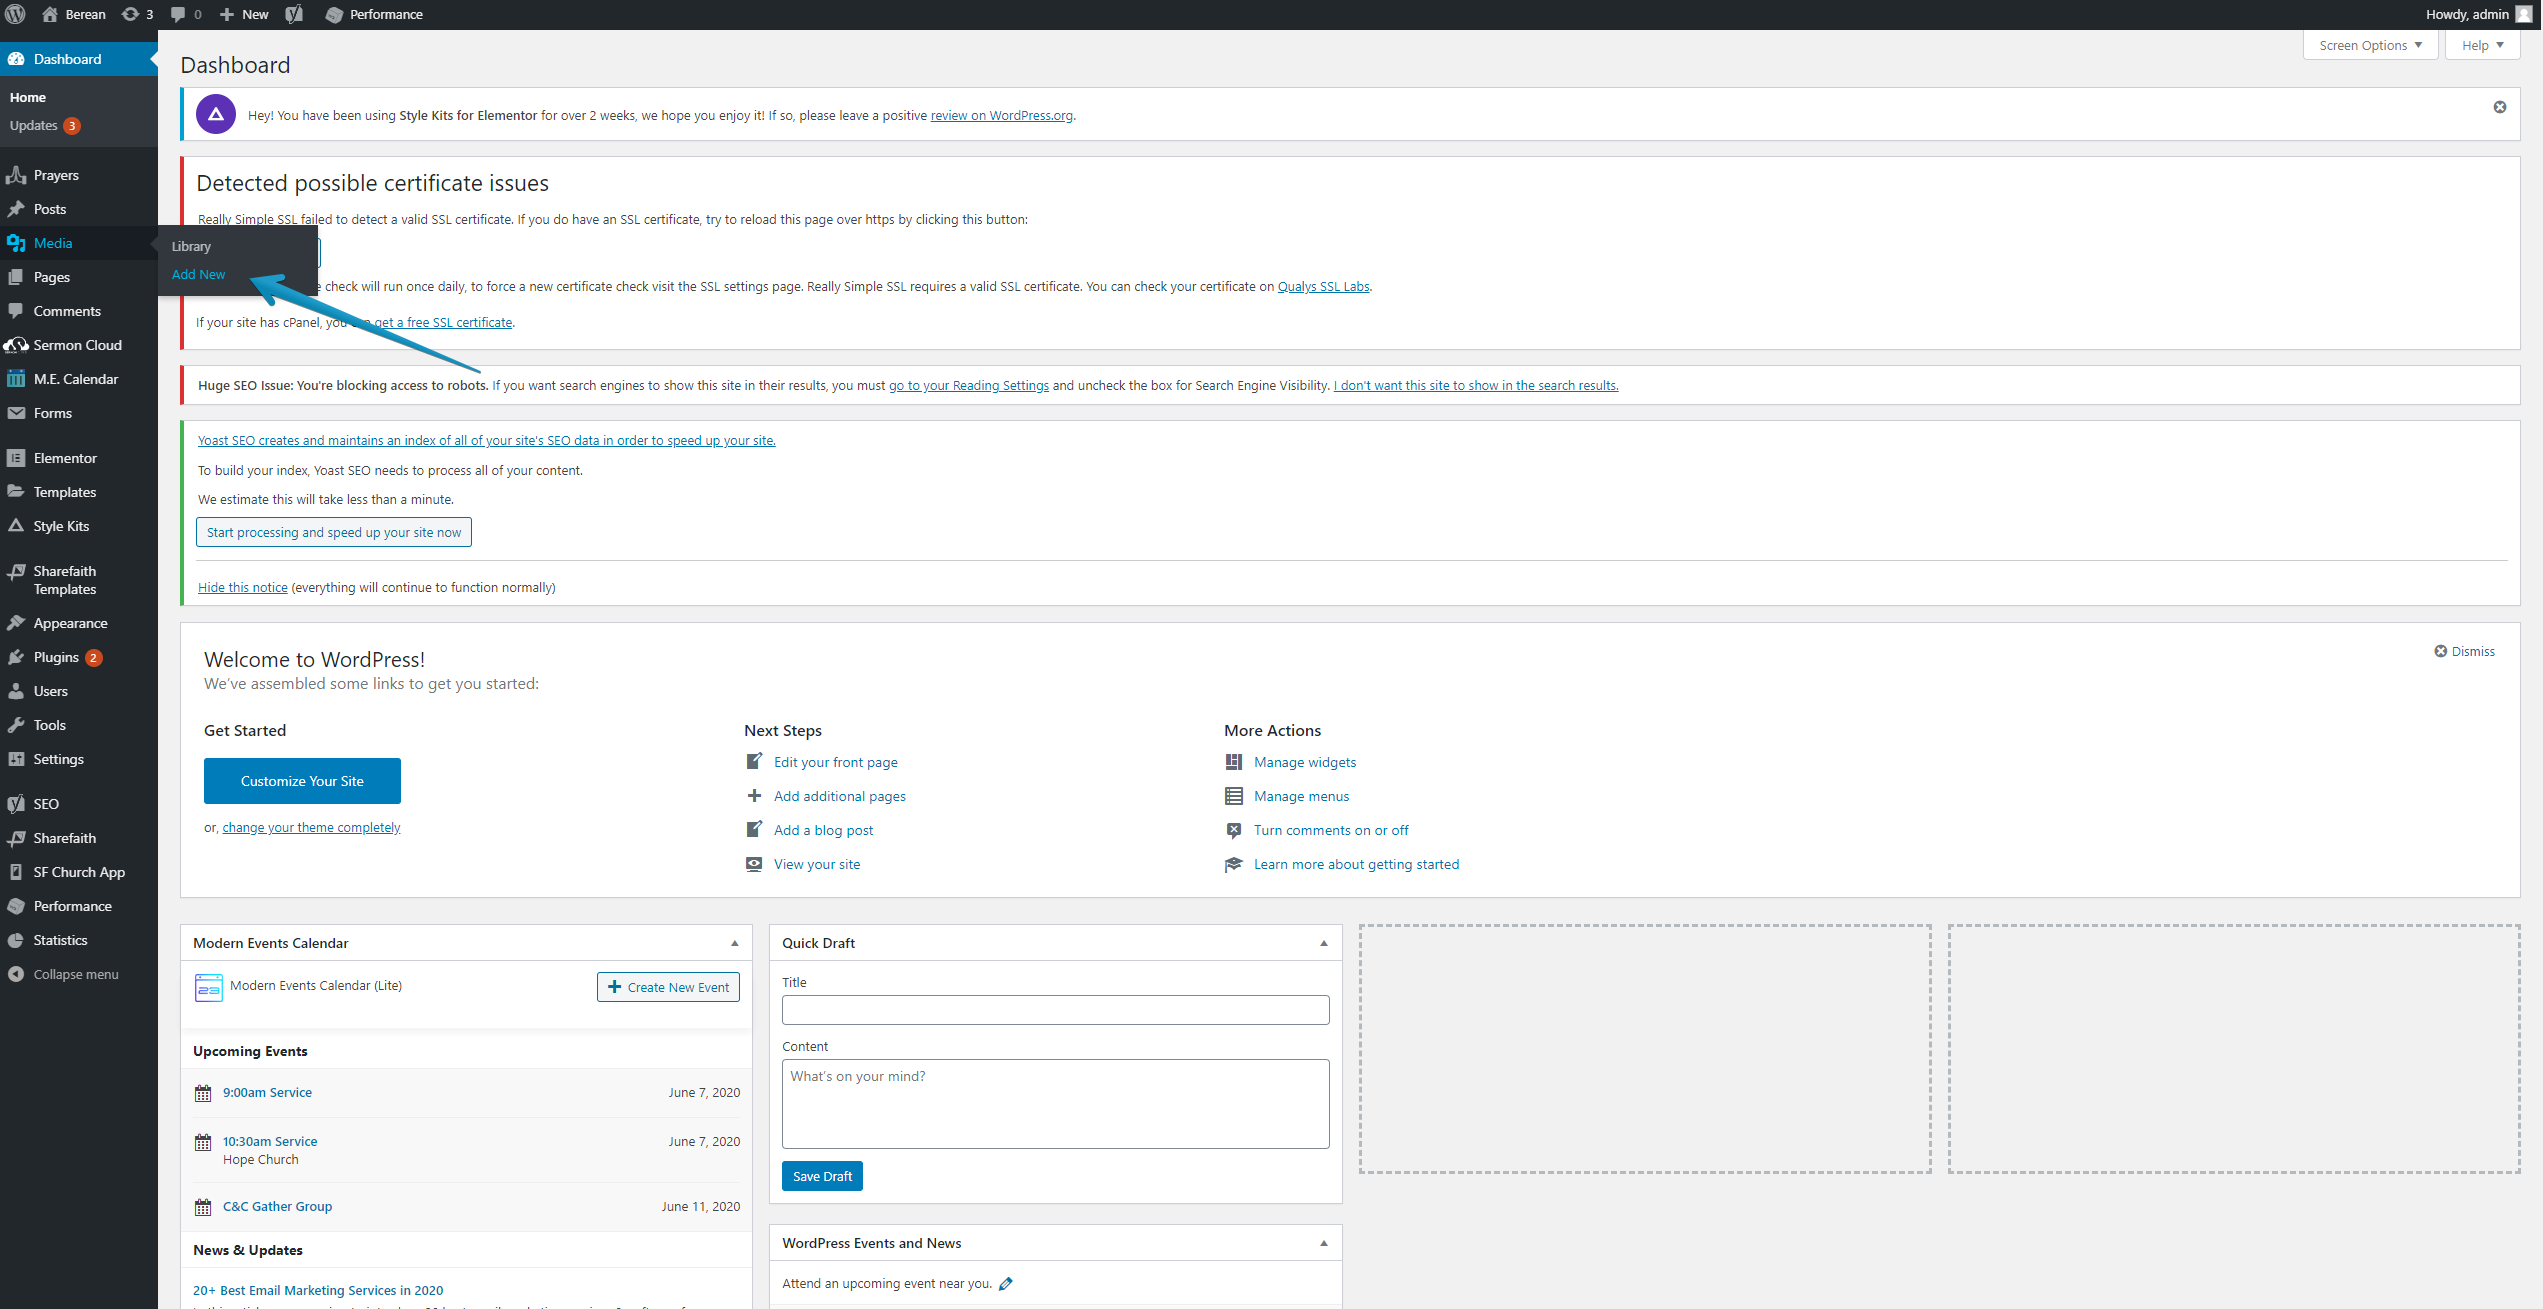Expand the Screen Options dropdown
The width and height of the screenshot is (2543, 1309).
click(x=2369, y=45)
